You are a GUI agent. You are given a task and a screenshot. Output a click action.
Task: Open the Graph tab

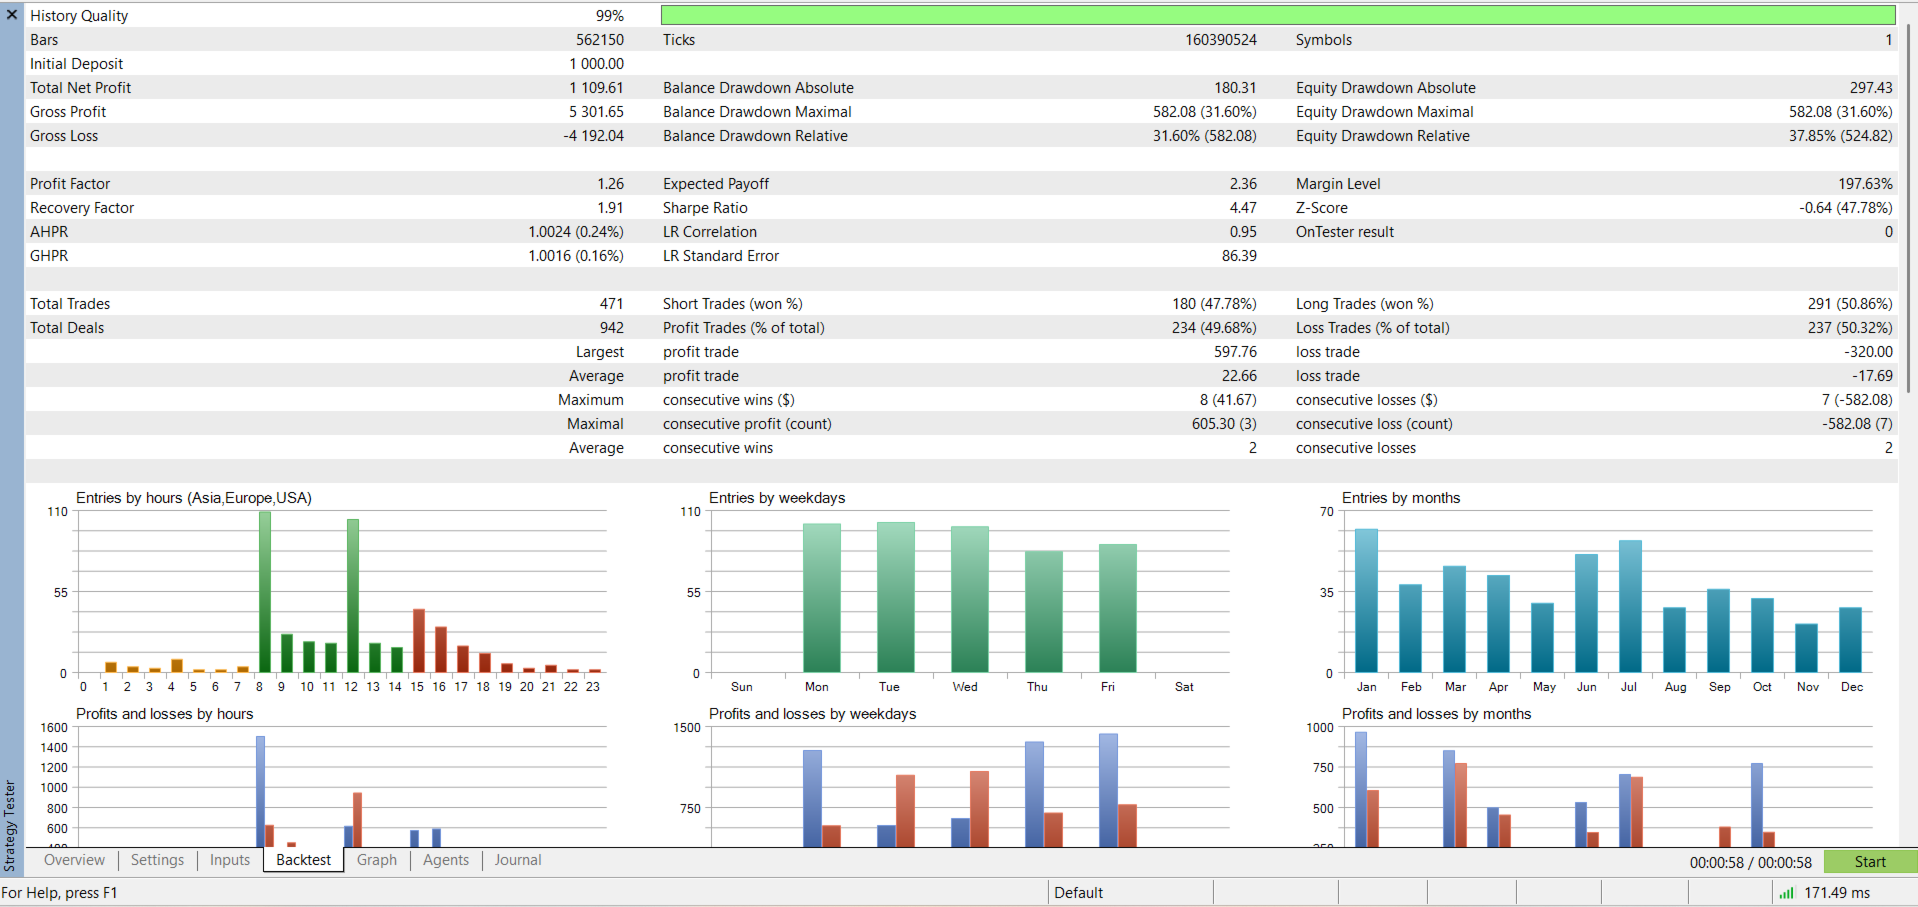point(377,860)
